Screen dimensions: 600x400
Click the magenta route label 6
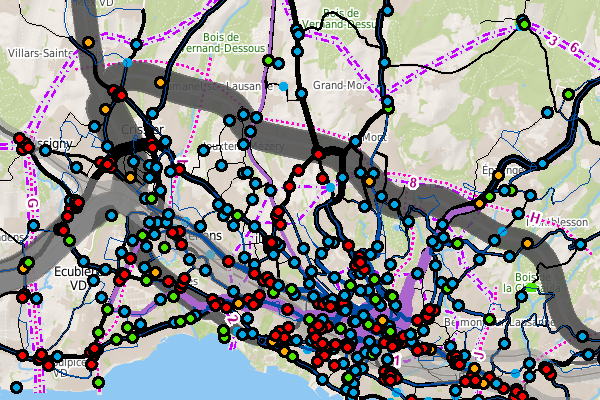click(575, 48)
